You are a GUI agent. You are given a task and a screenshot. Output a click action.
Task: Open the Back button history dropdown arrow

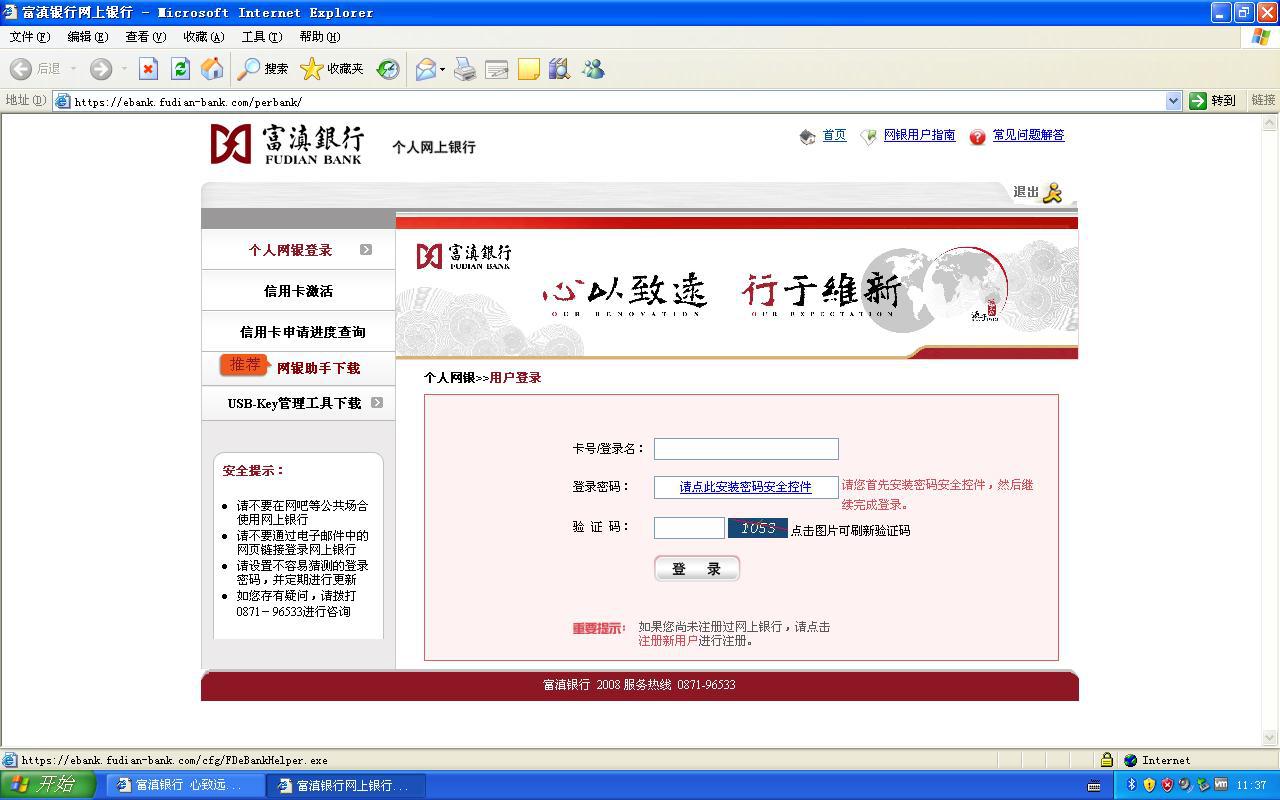coord(73,69)
